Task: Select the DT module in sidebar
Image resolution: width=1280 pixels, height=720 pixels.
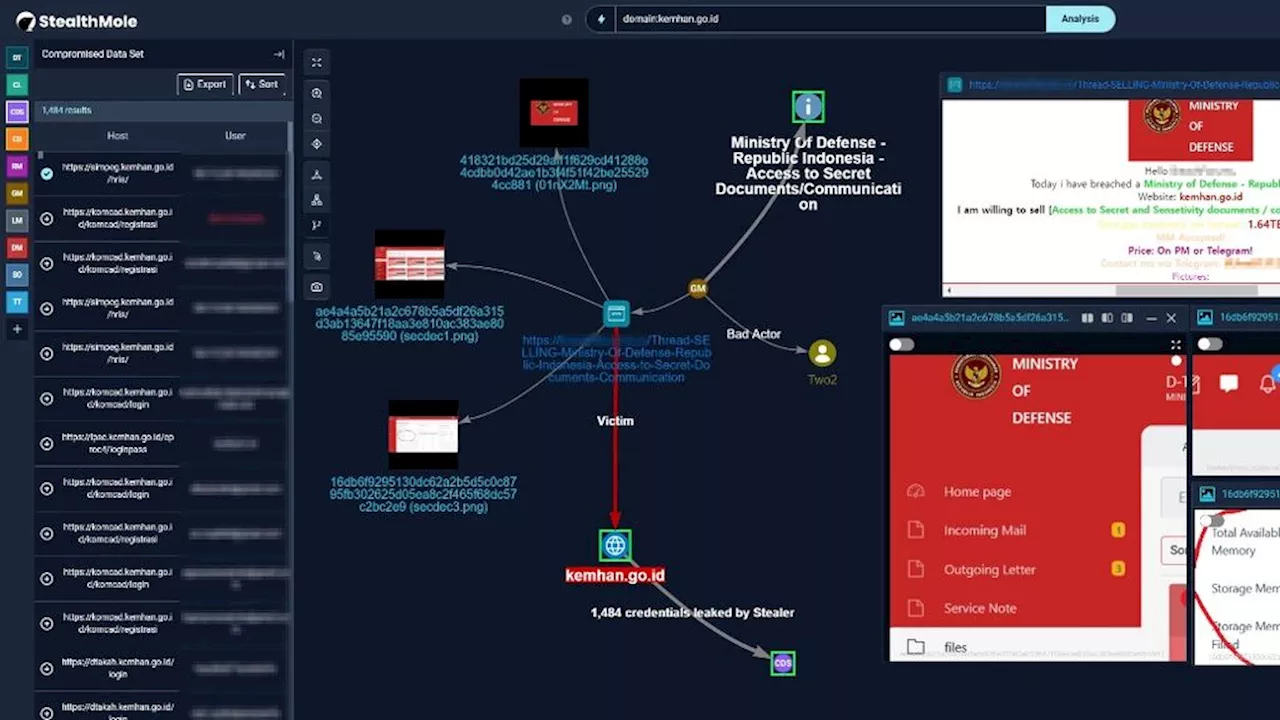Action: pyautogui.click(x=16, y=59)
